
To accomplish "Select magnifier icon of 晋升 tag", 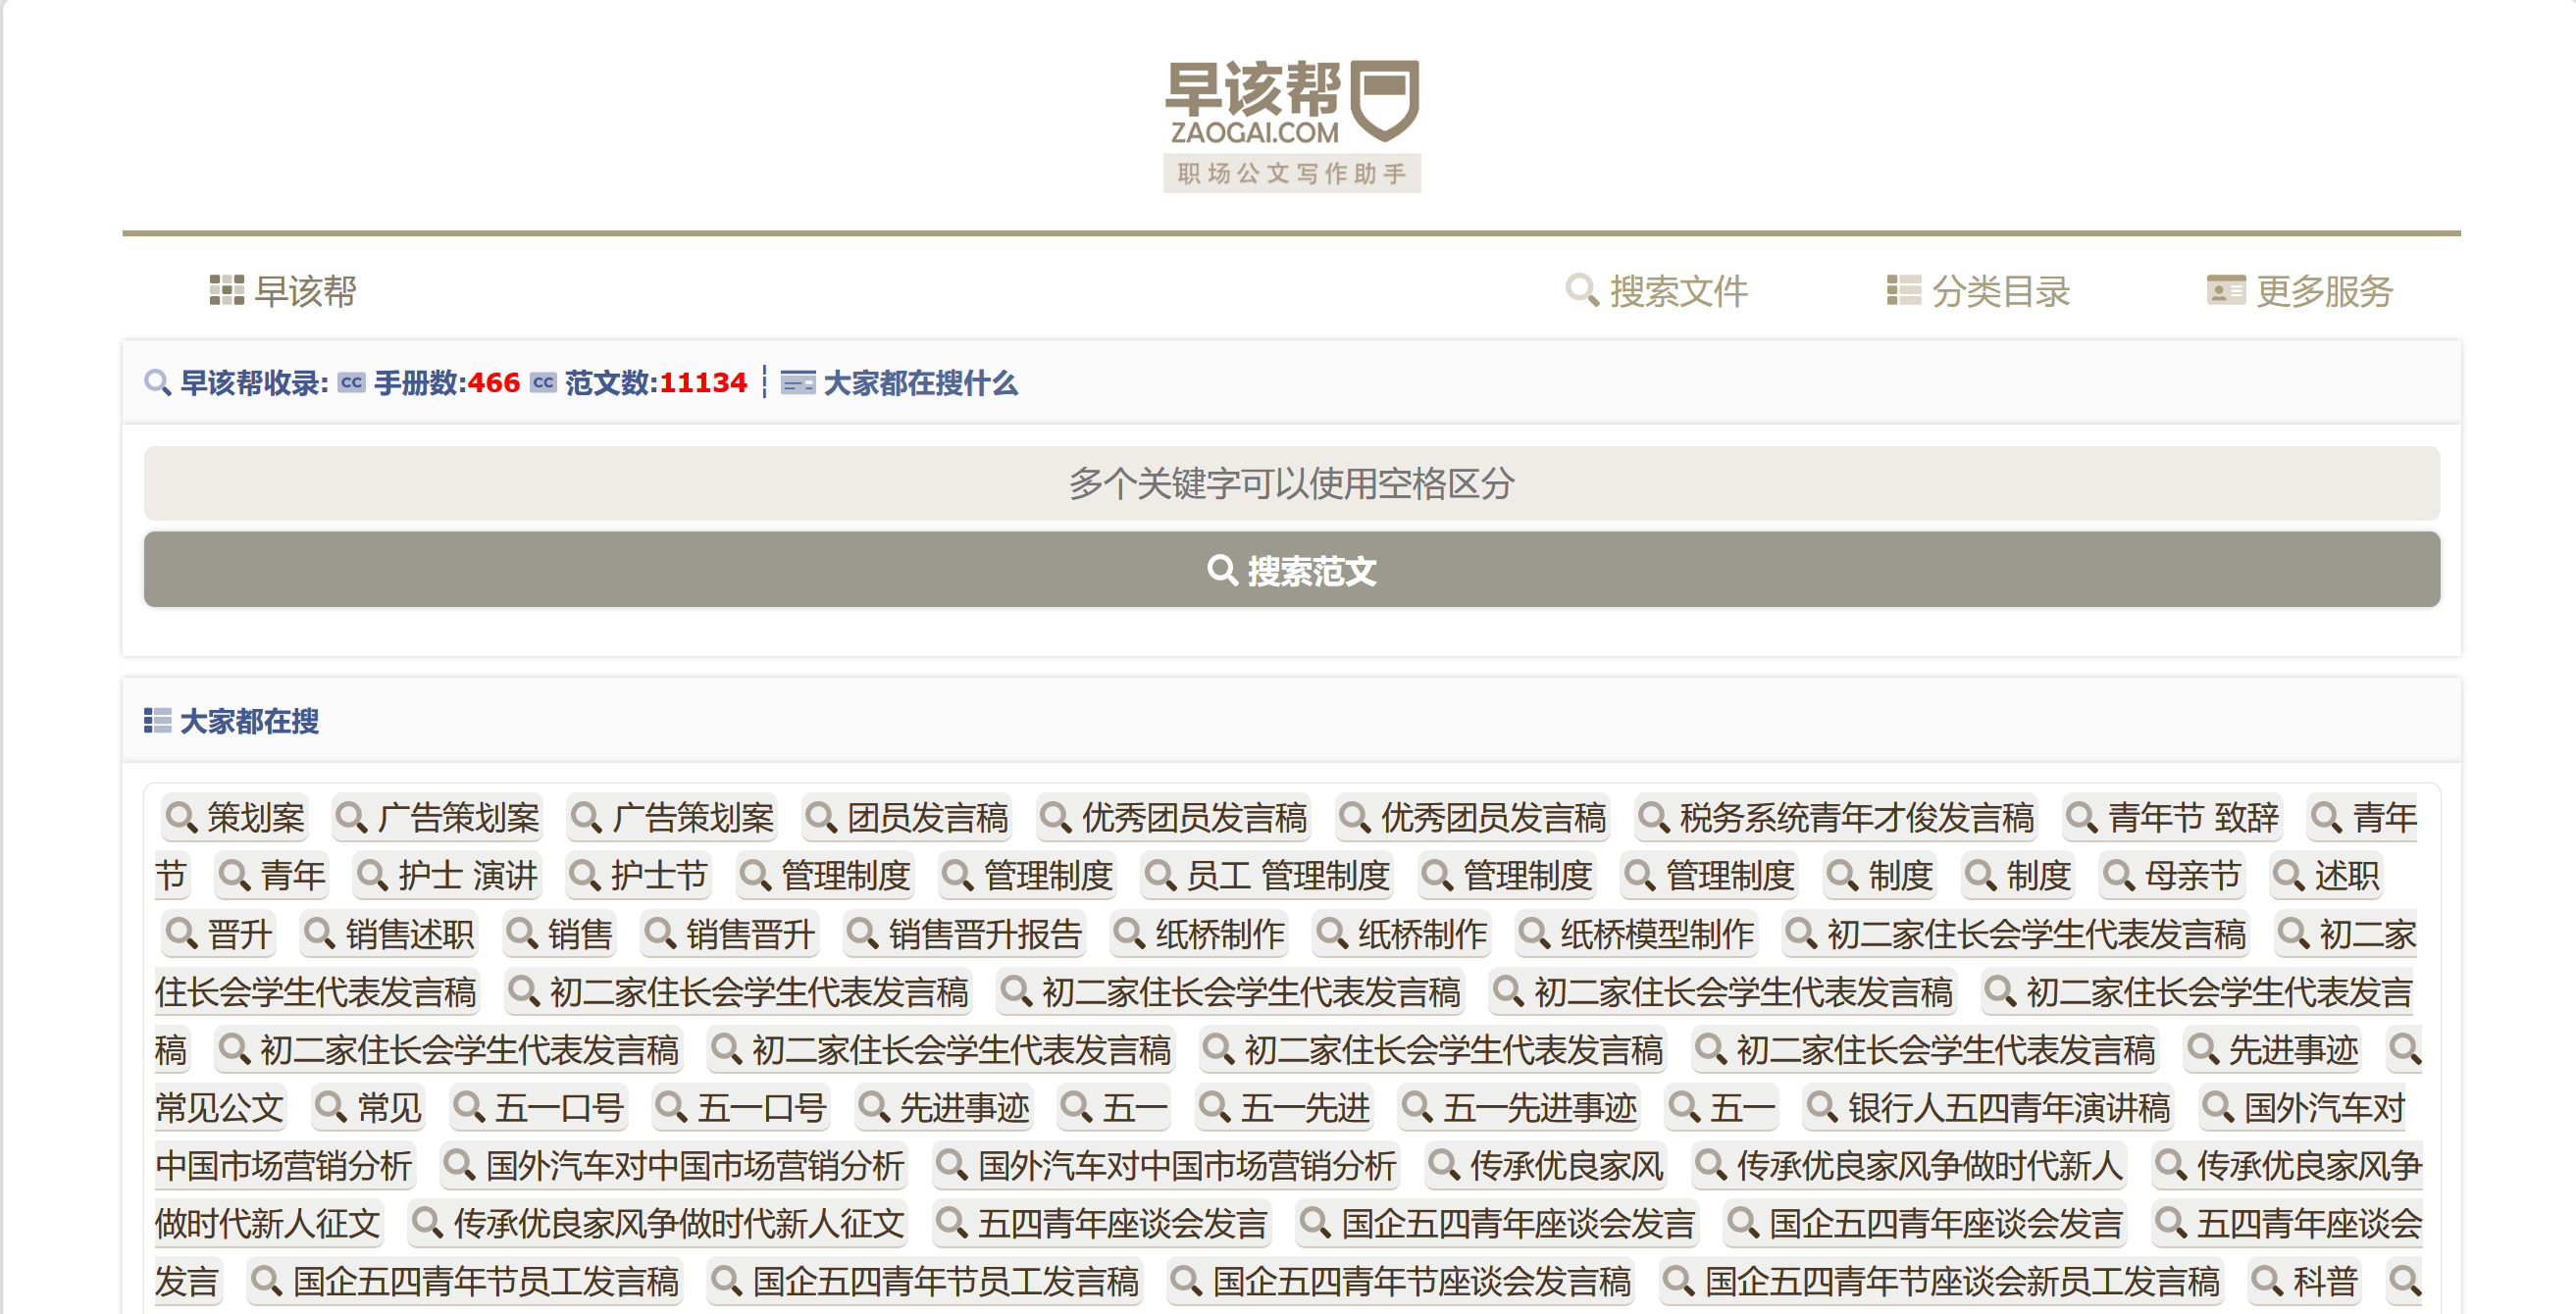I will (181, 934).
